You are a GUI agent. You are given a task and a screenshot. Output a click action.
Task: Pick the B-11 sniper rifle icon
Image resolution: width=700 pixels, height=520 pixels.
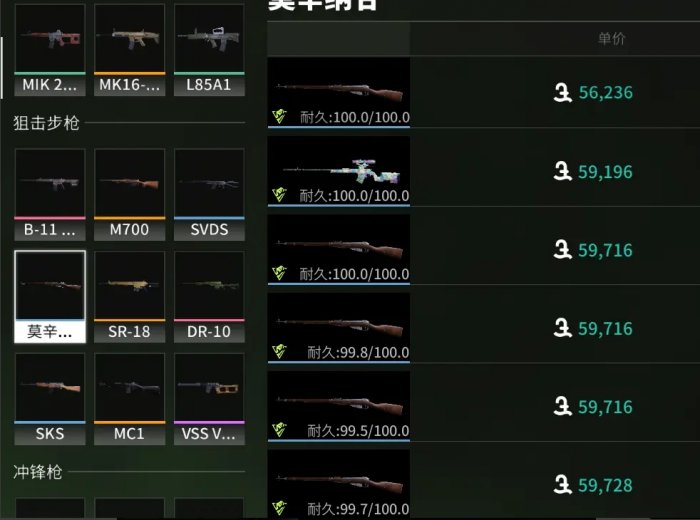pos(50,195)
